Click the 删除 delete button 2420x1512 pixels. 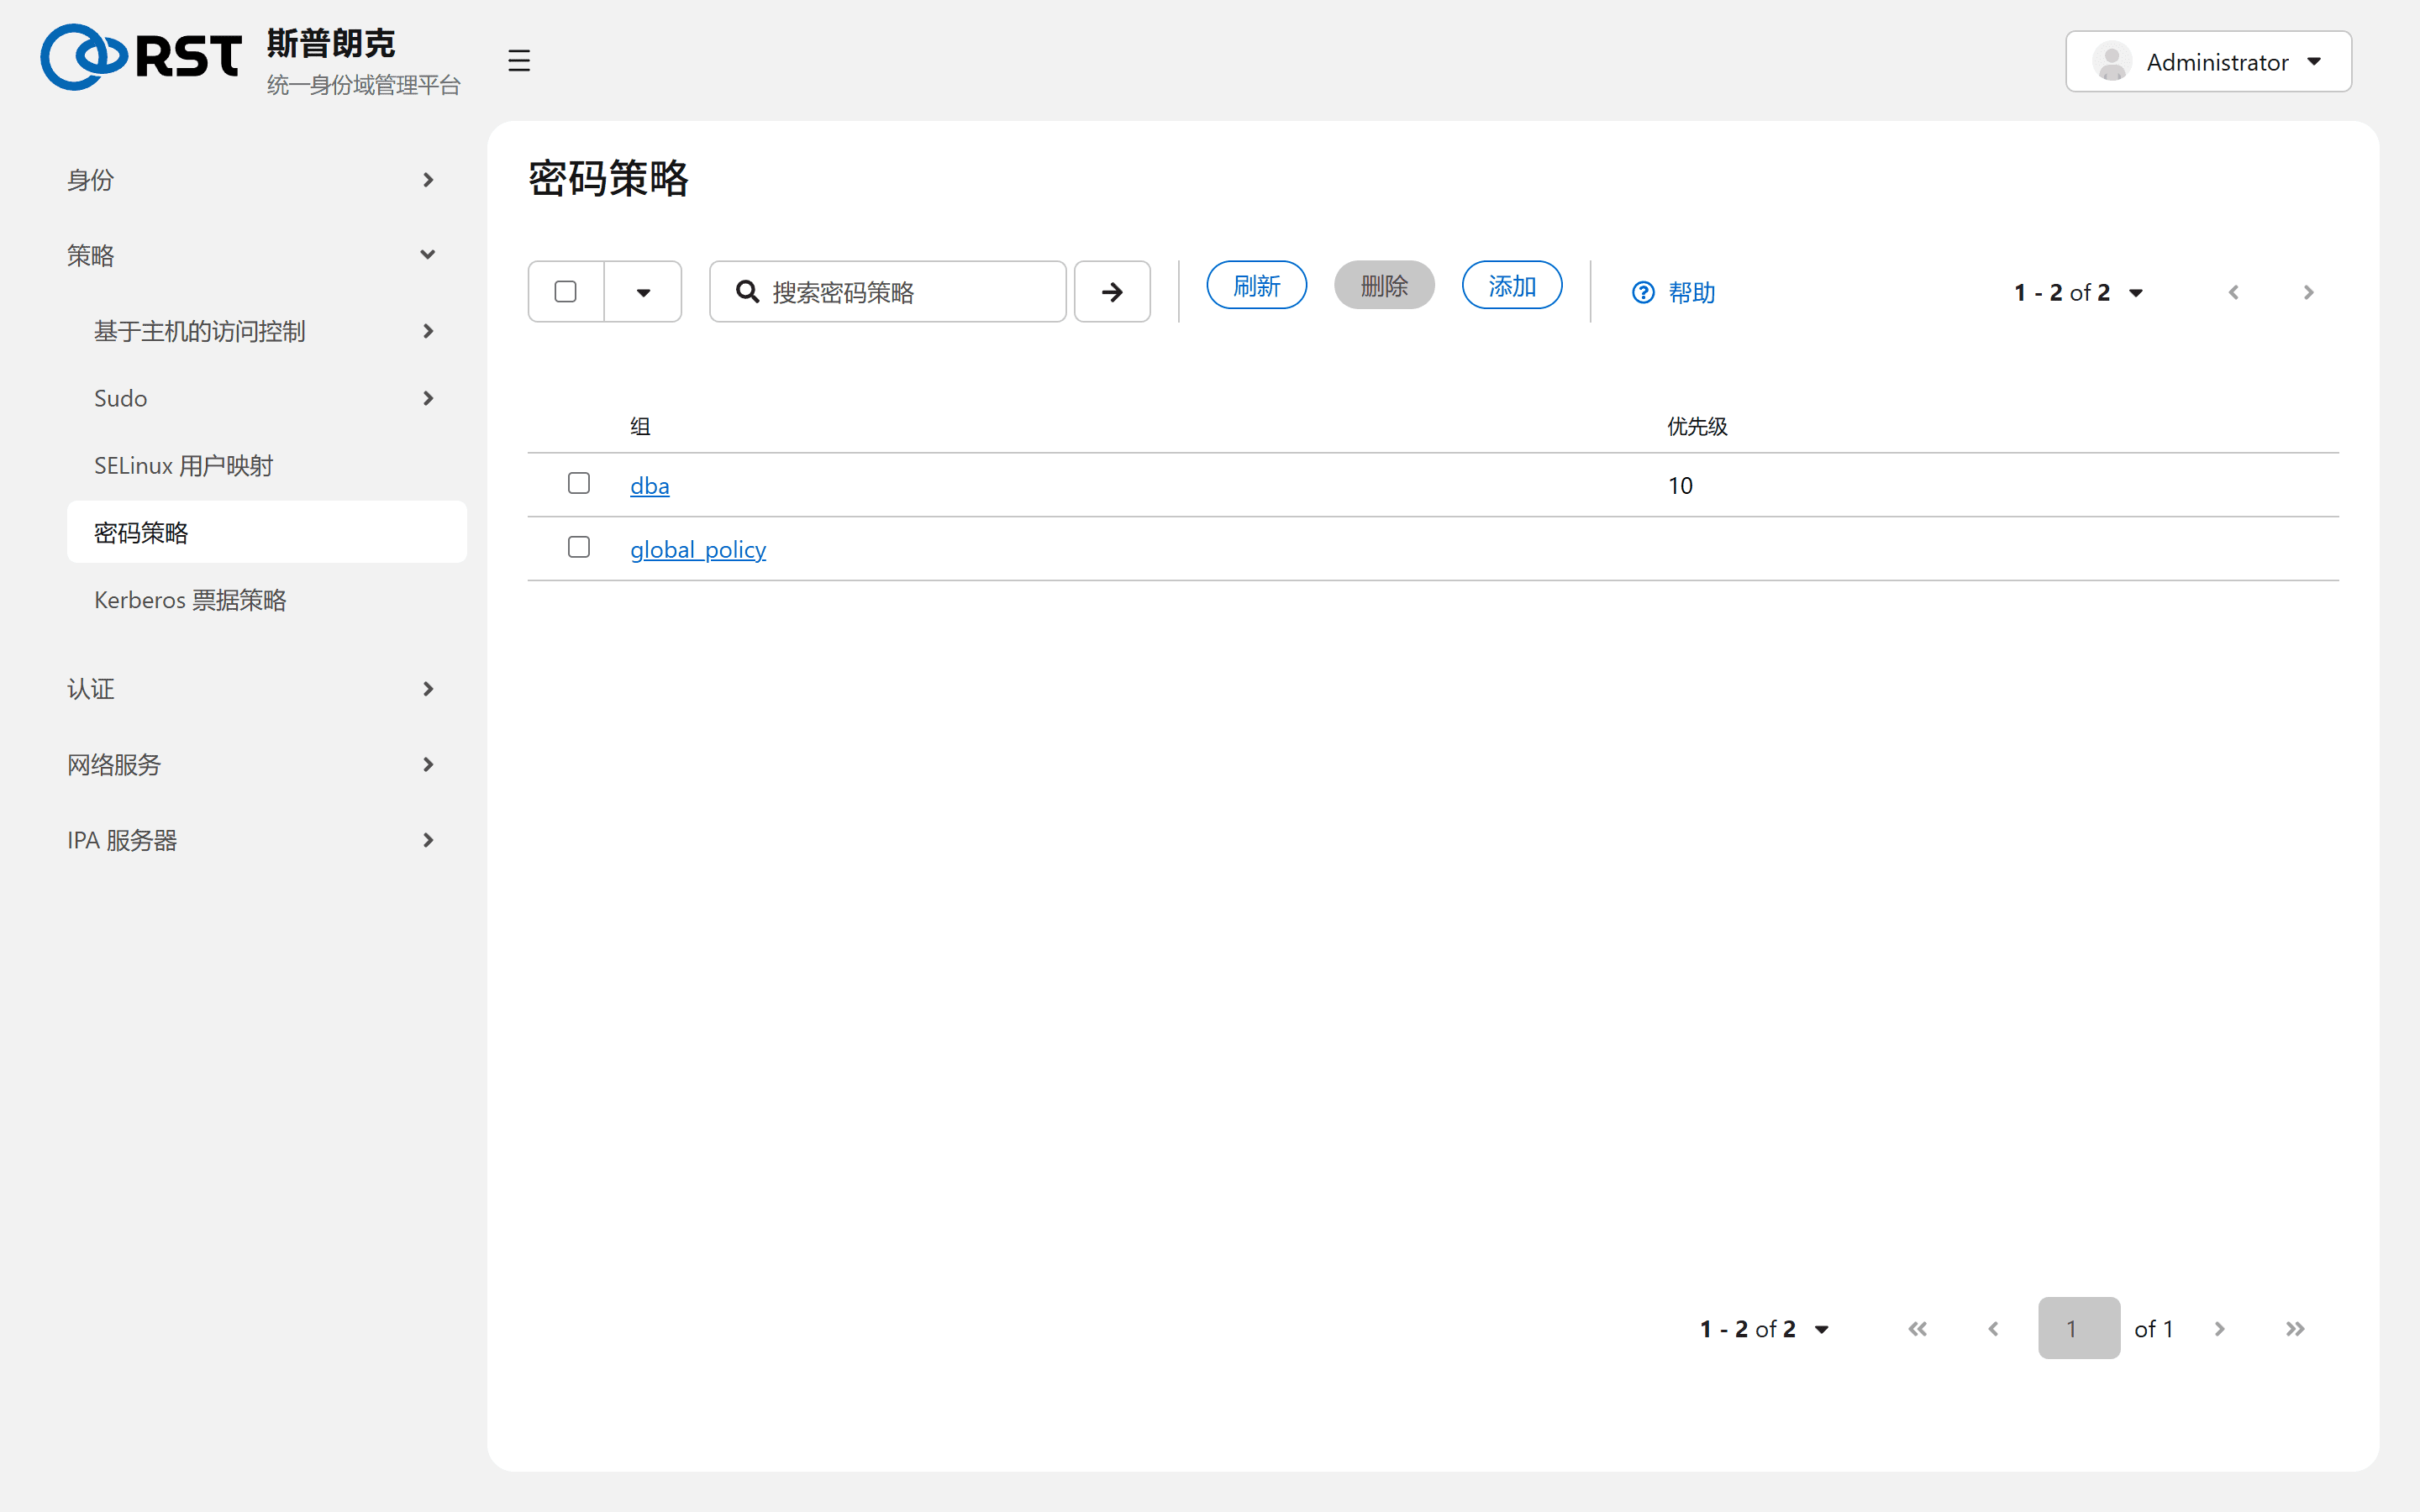pos(1384,286)
